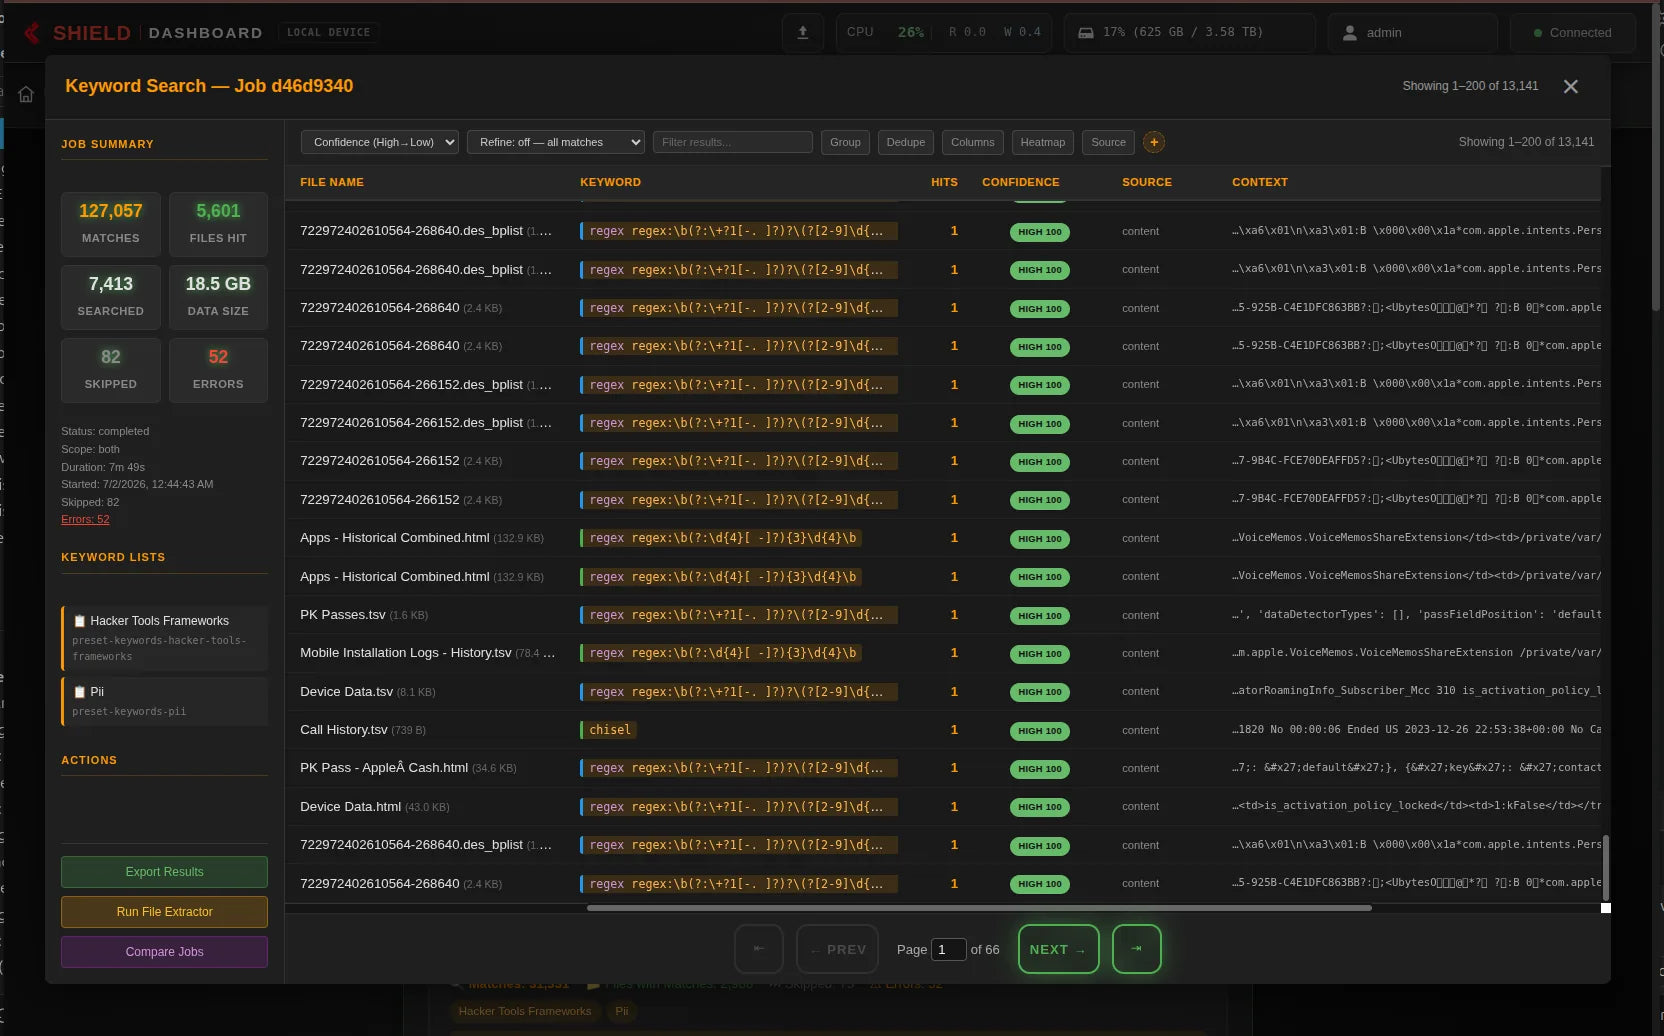Select the Hacker Tools Frameworks keyword list

tap(164, 638)
